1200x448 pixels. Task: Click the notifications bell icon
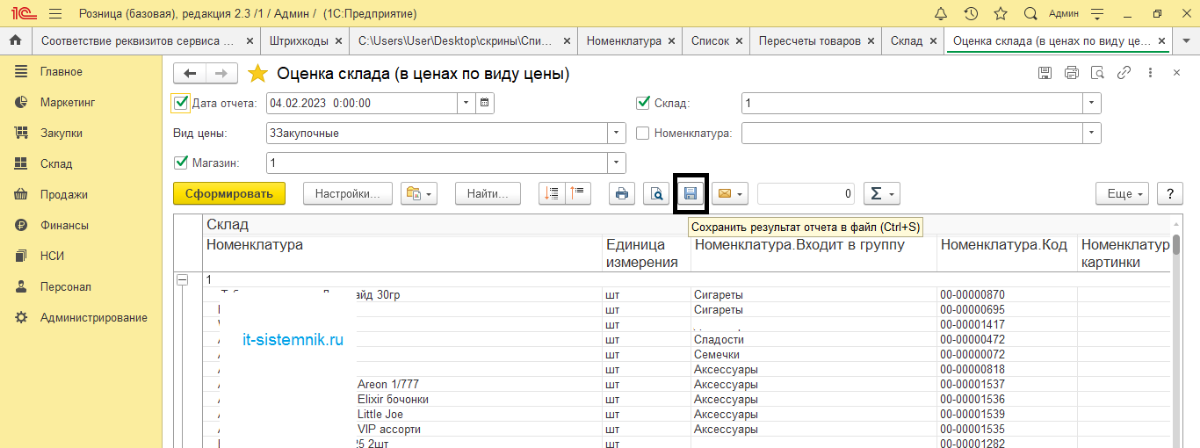940,14
